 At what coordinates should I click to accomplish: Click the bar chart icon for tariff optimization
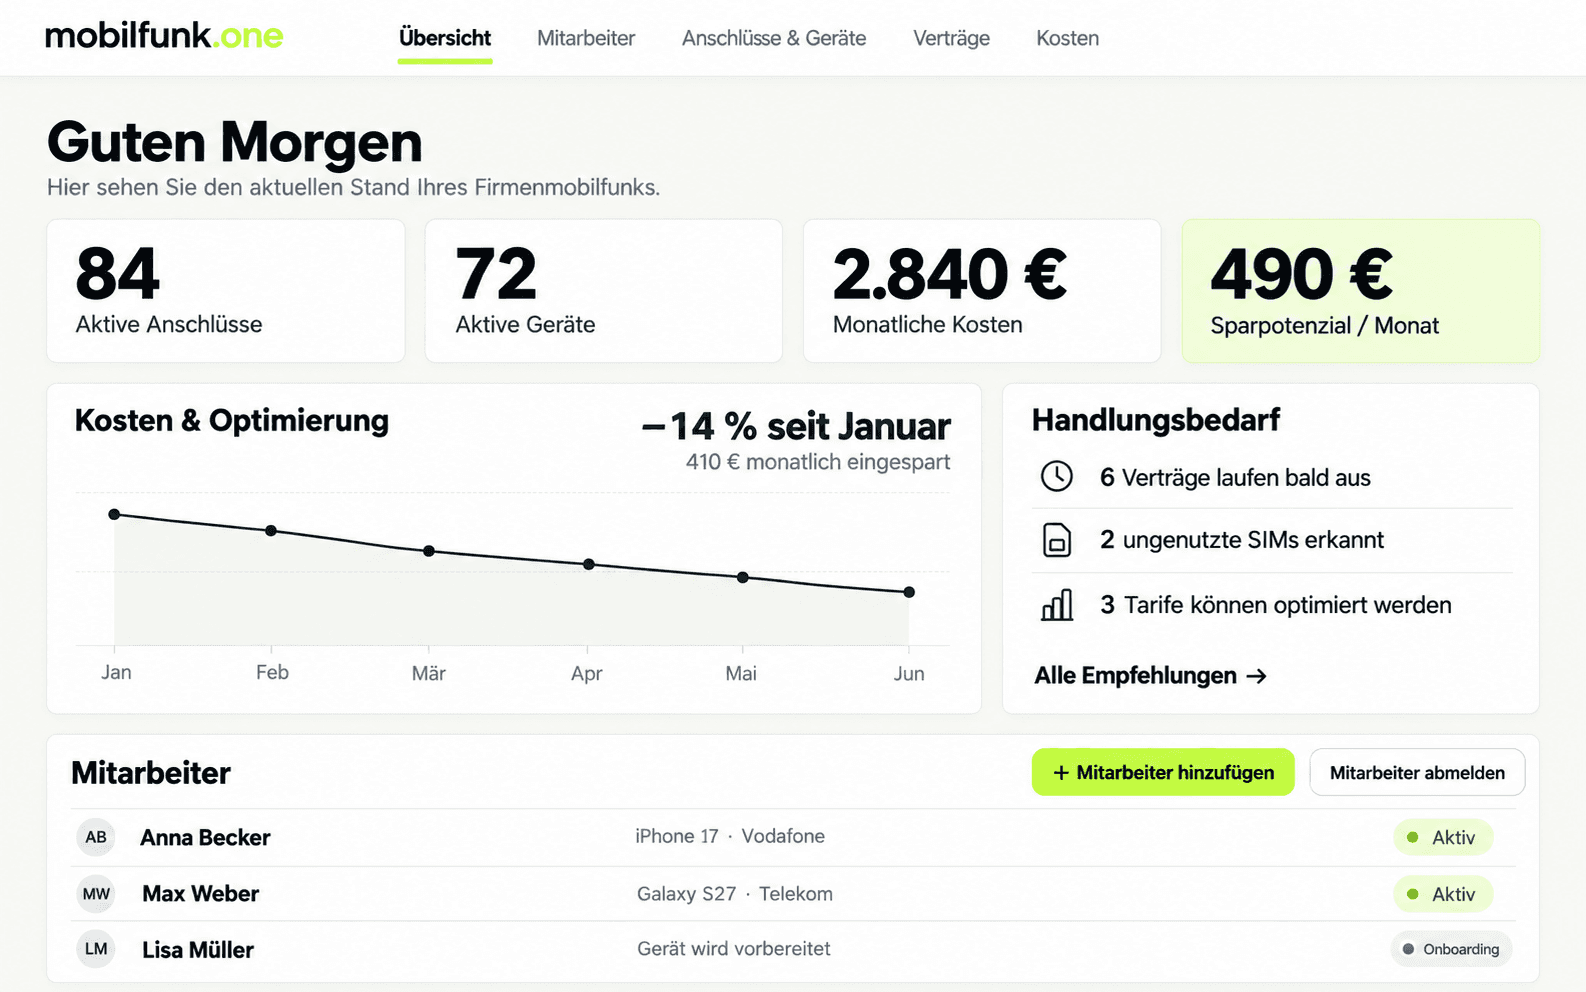[x=1057, y=605]
